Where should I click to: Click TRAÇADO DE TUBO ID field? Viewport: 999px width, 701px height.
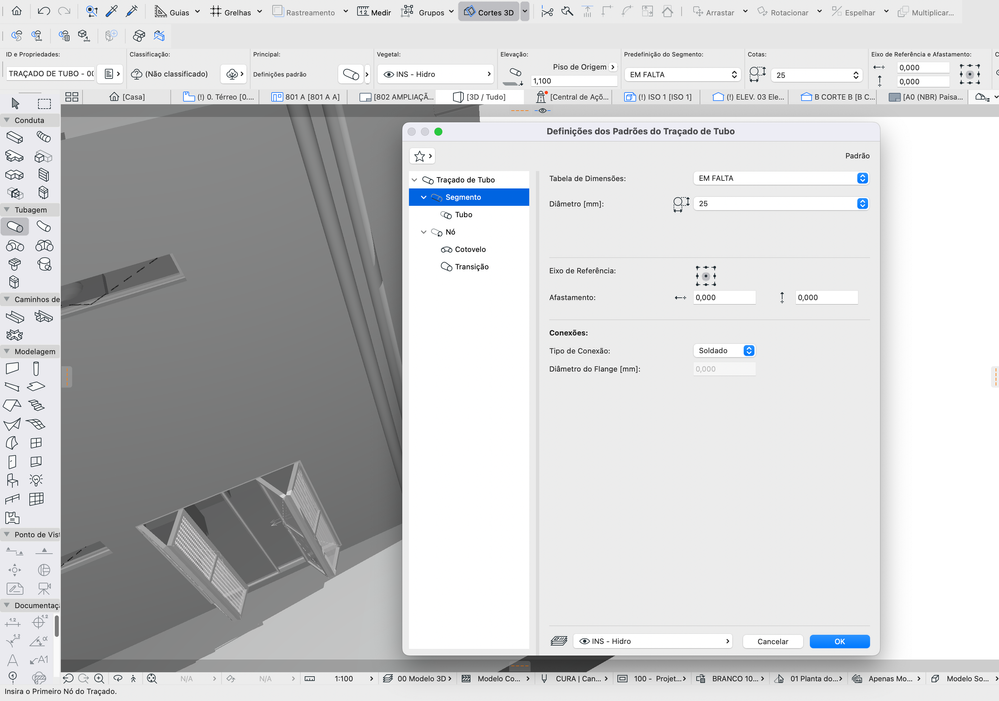coord(50,74)
